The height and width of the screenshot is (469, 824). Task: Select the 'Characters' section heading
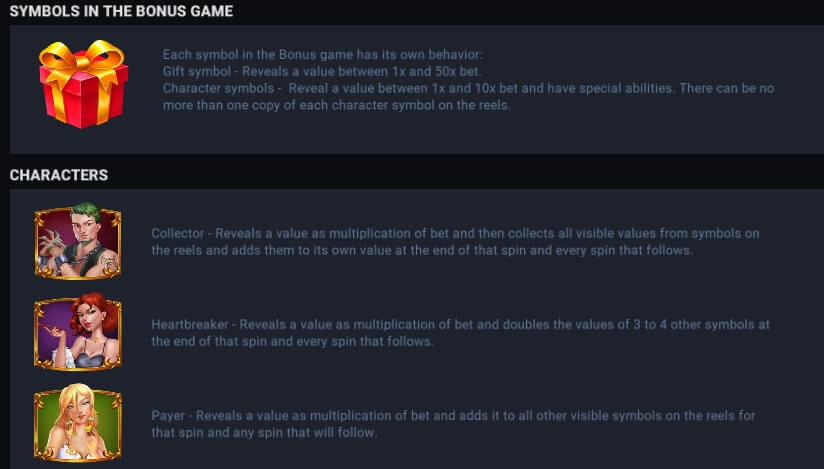click(59, 175)
